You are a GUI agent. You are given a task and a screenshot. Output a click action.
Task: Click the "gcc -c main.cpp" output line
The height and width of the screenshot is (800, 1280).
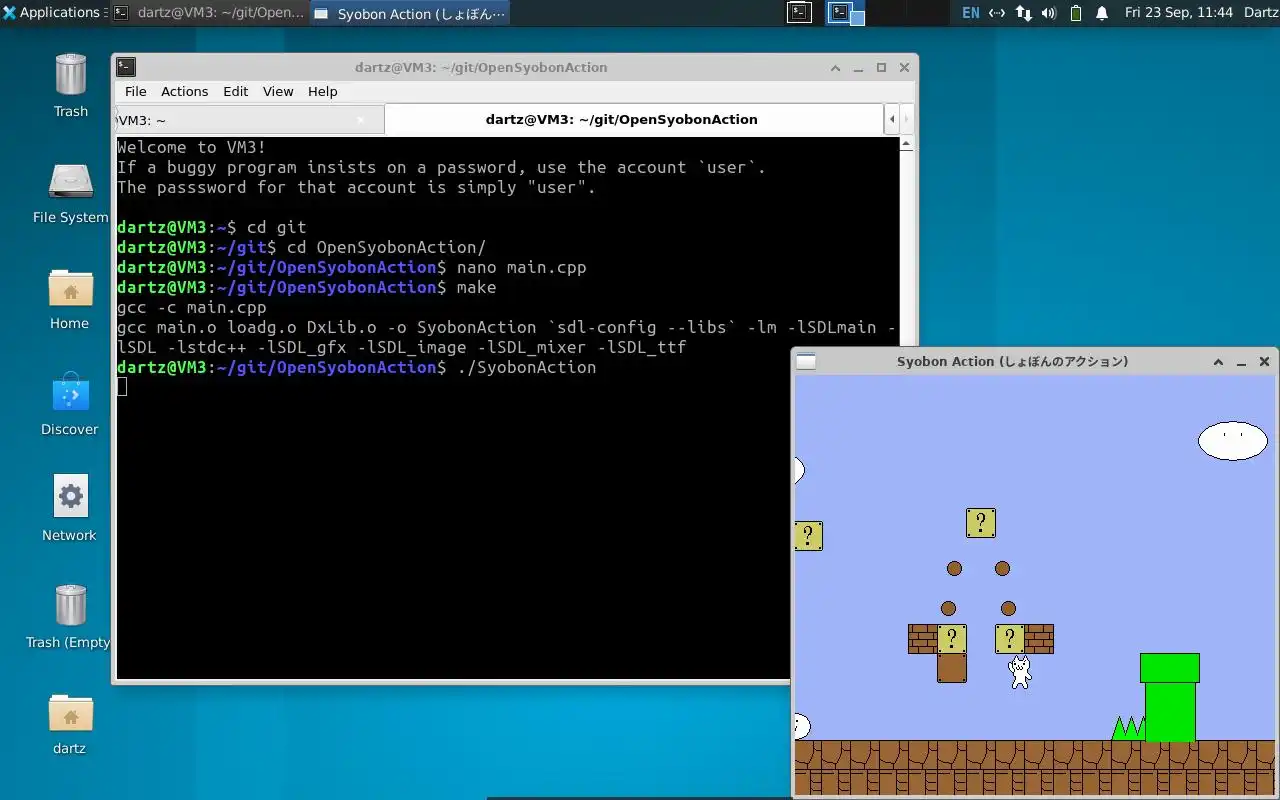click(x=192, y=307)
